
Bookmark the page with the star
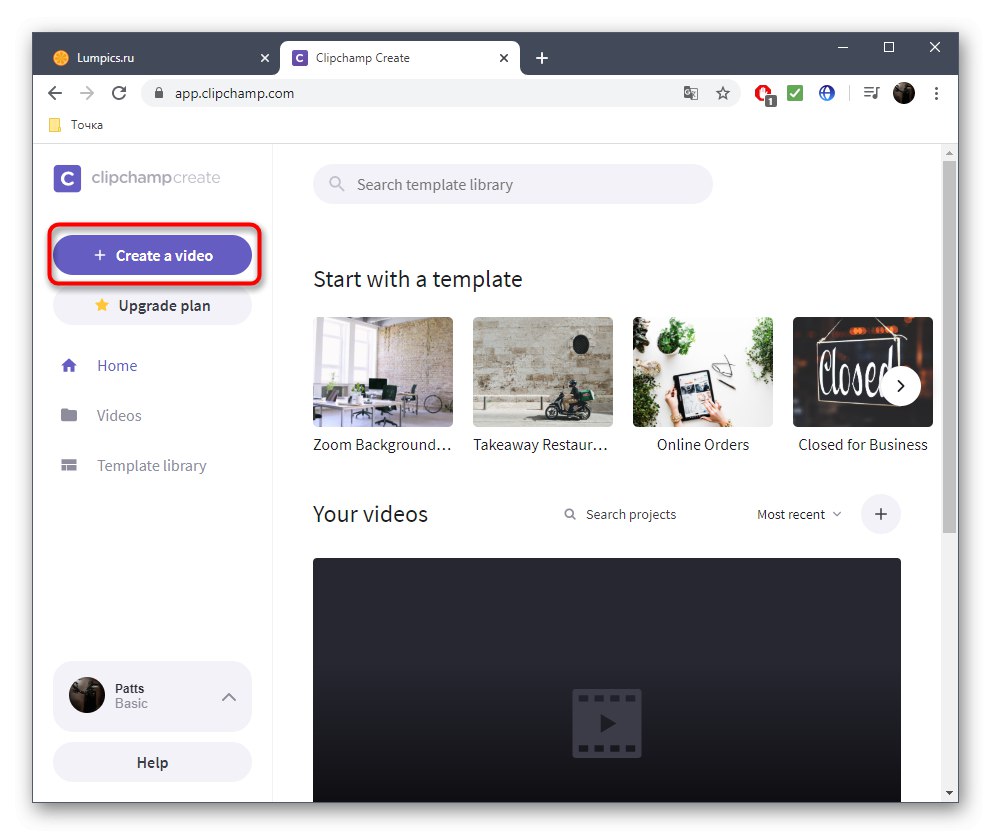(x=723, y=92)
